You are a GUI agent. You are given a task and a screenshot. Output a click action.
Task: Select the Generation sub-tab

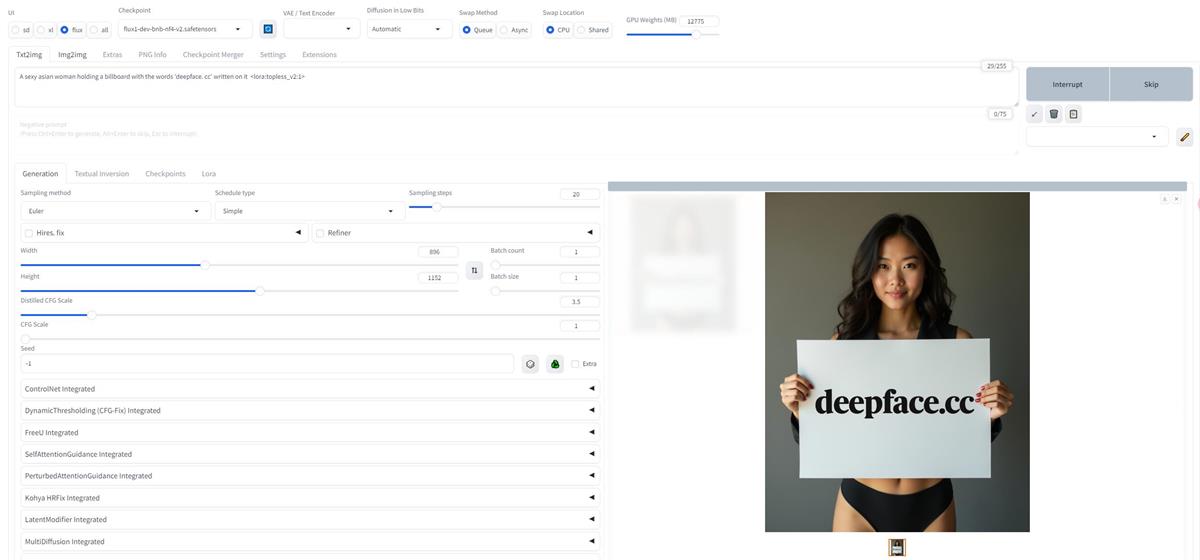[x=40, y=174]
